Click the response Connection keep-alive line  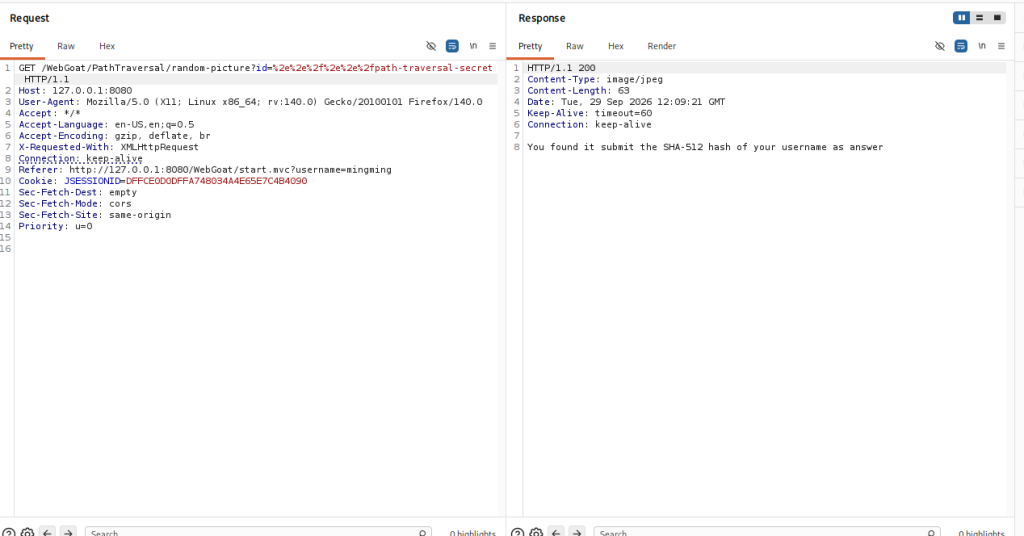click(589, 125)
